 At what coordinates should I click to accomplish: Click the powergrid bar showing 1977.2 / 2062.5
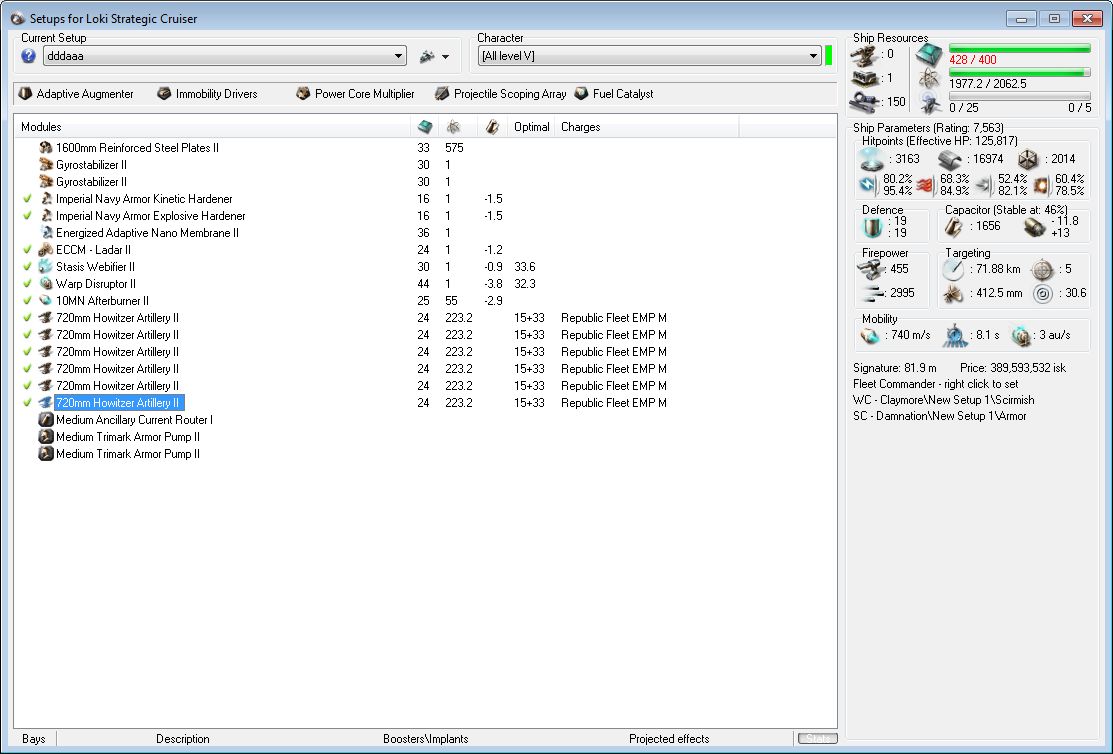coord(1019,72)
